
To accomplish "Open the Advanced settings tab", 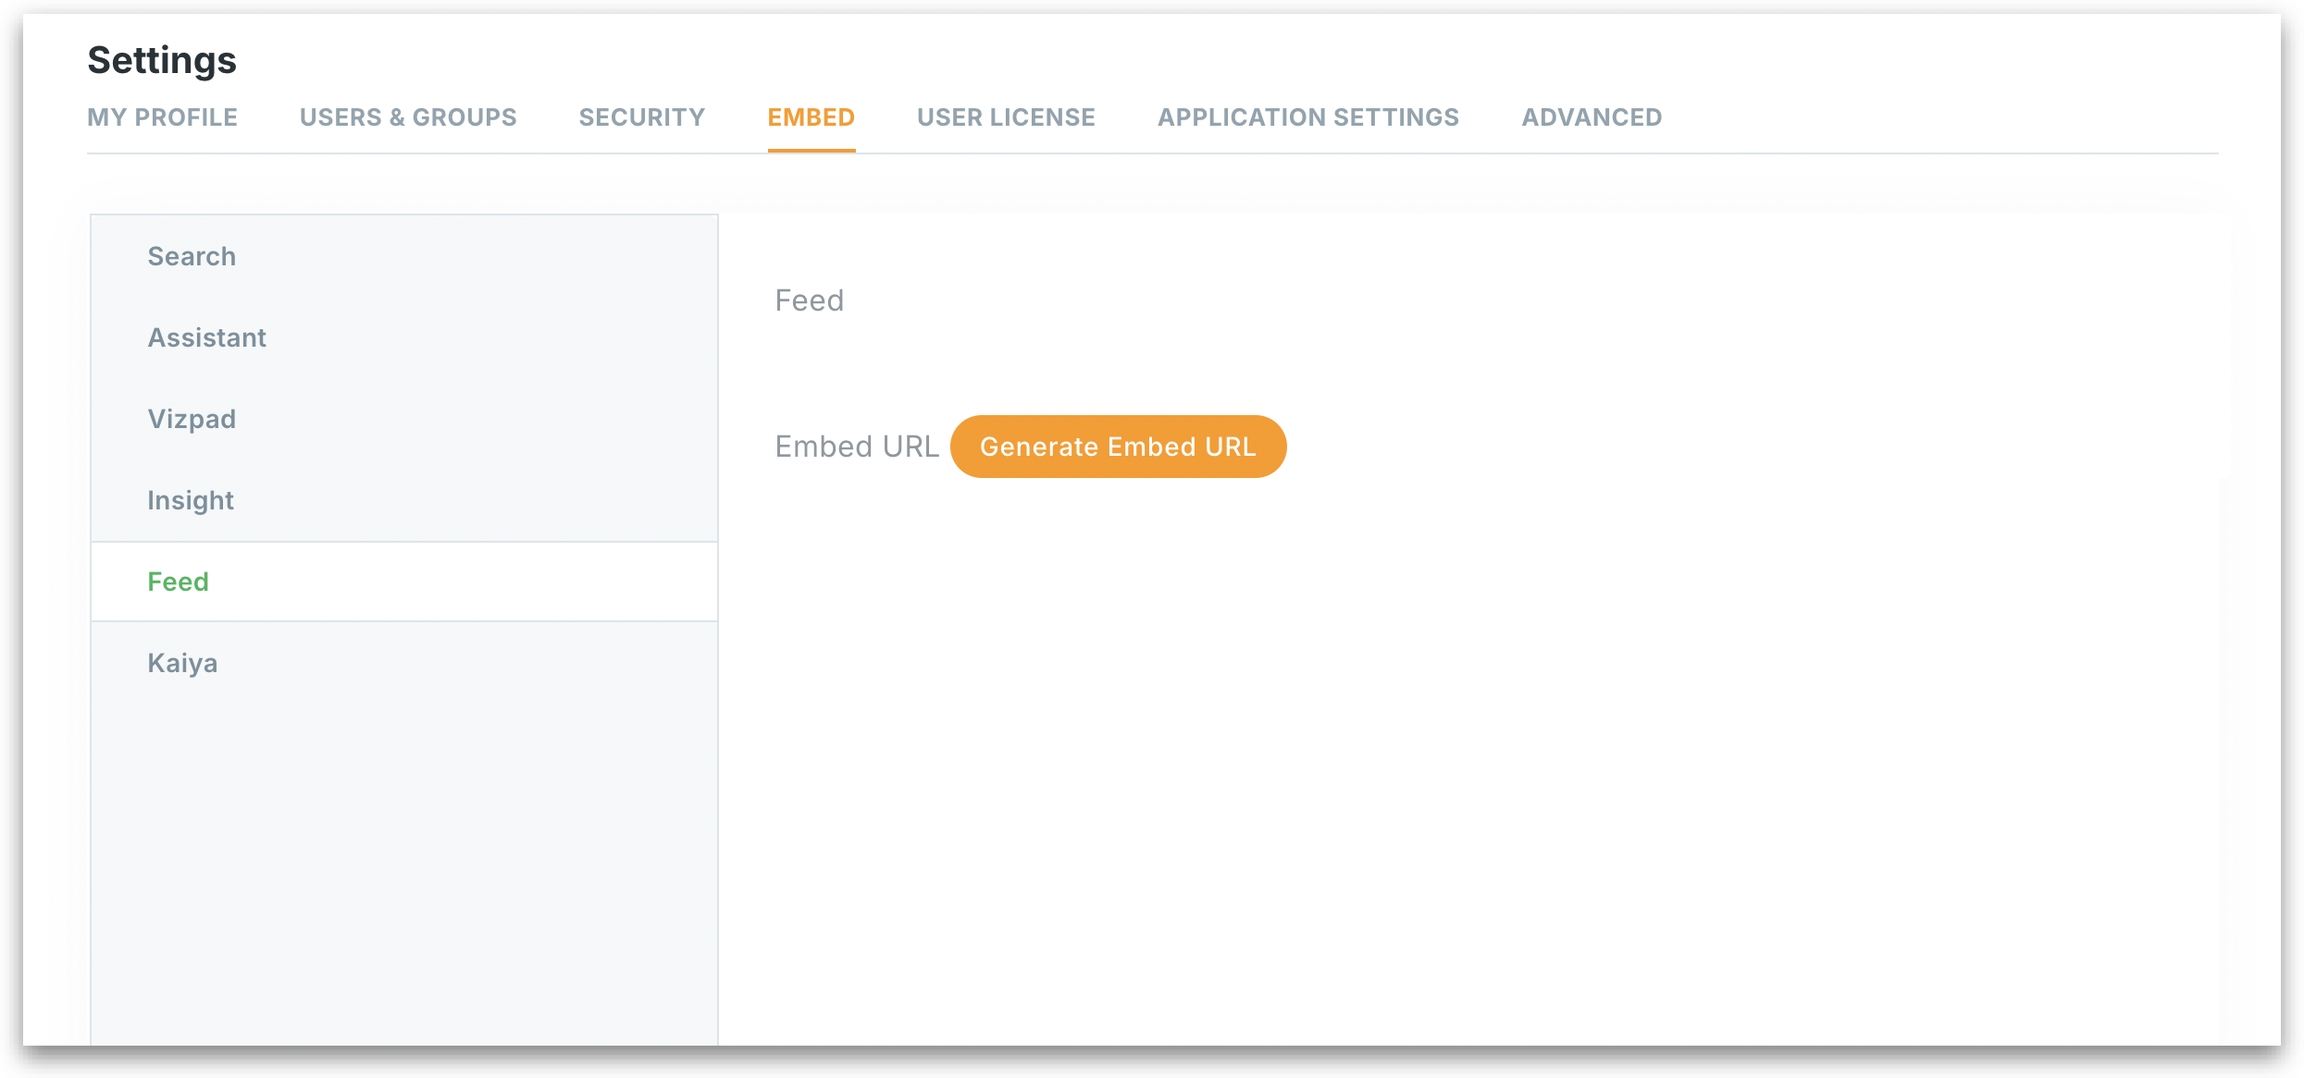I will tap(1591, 117).
